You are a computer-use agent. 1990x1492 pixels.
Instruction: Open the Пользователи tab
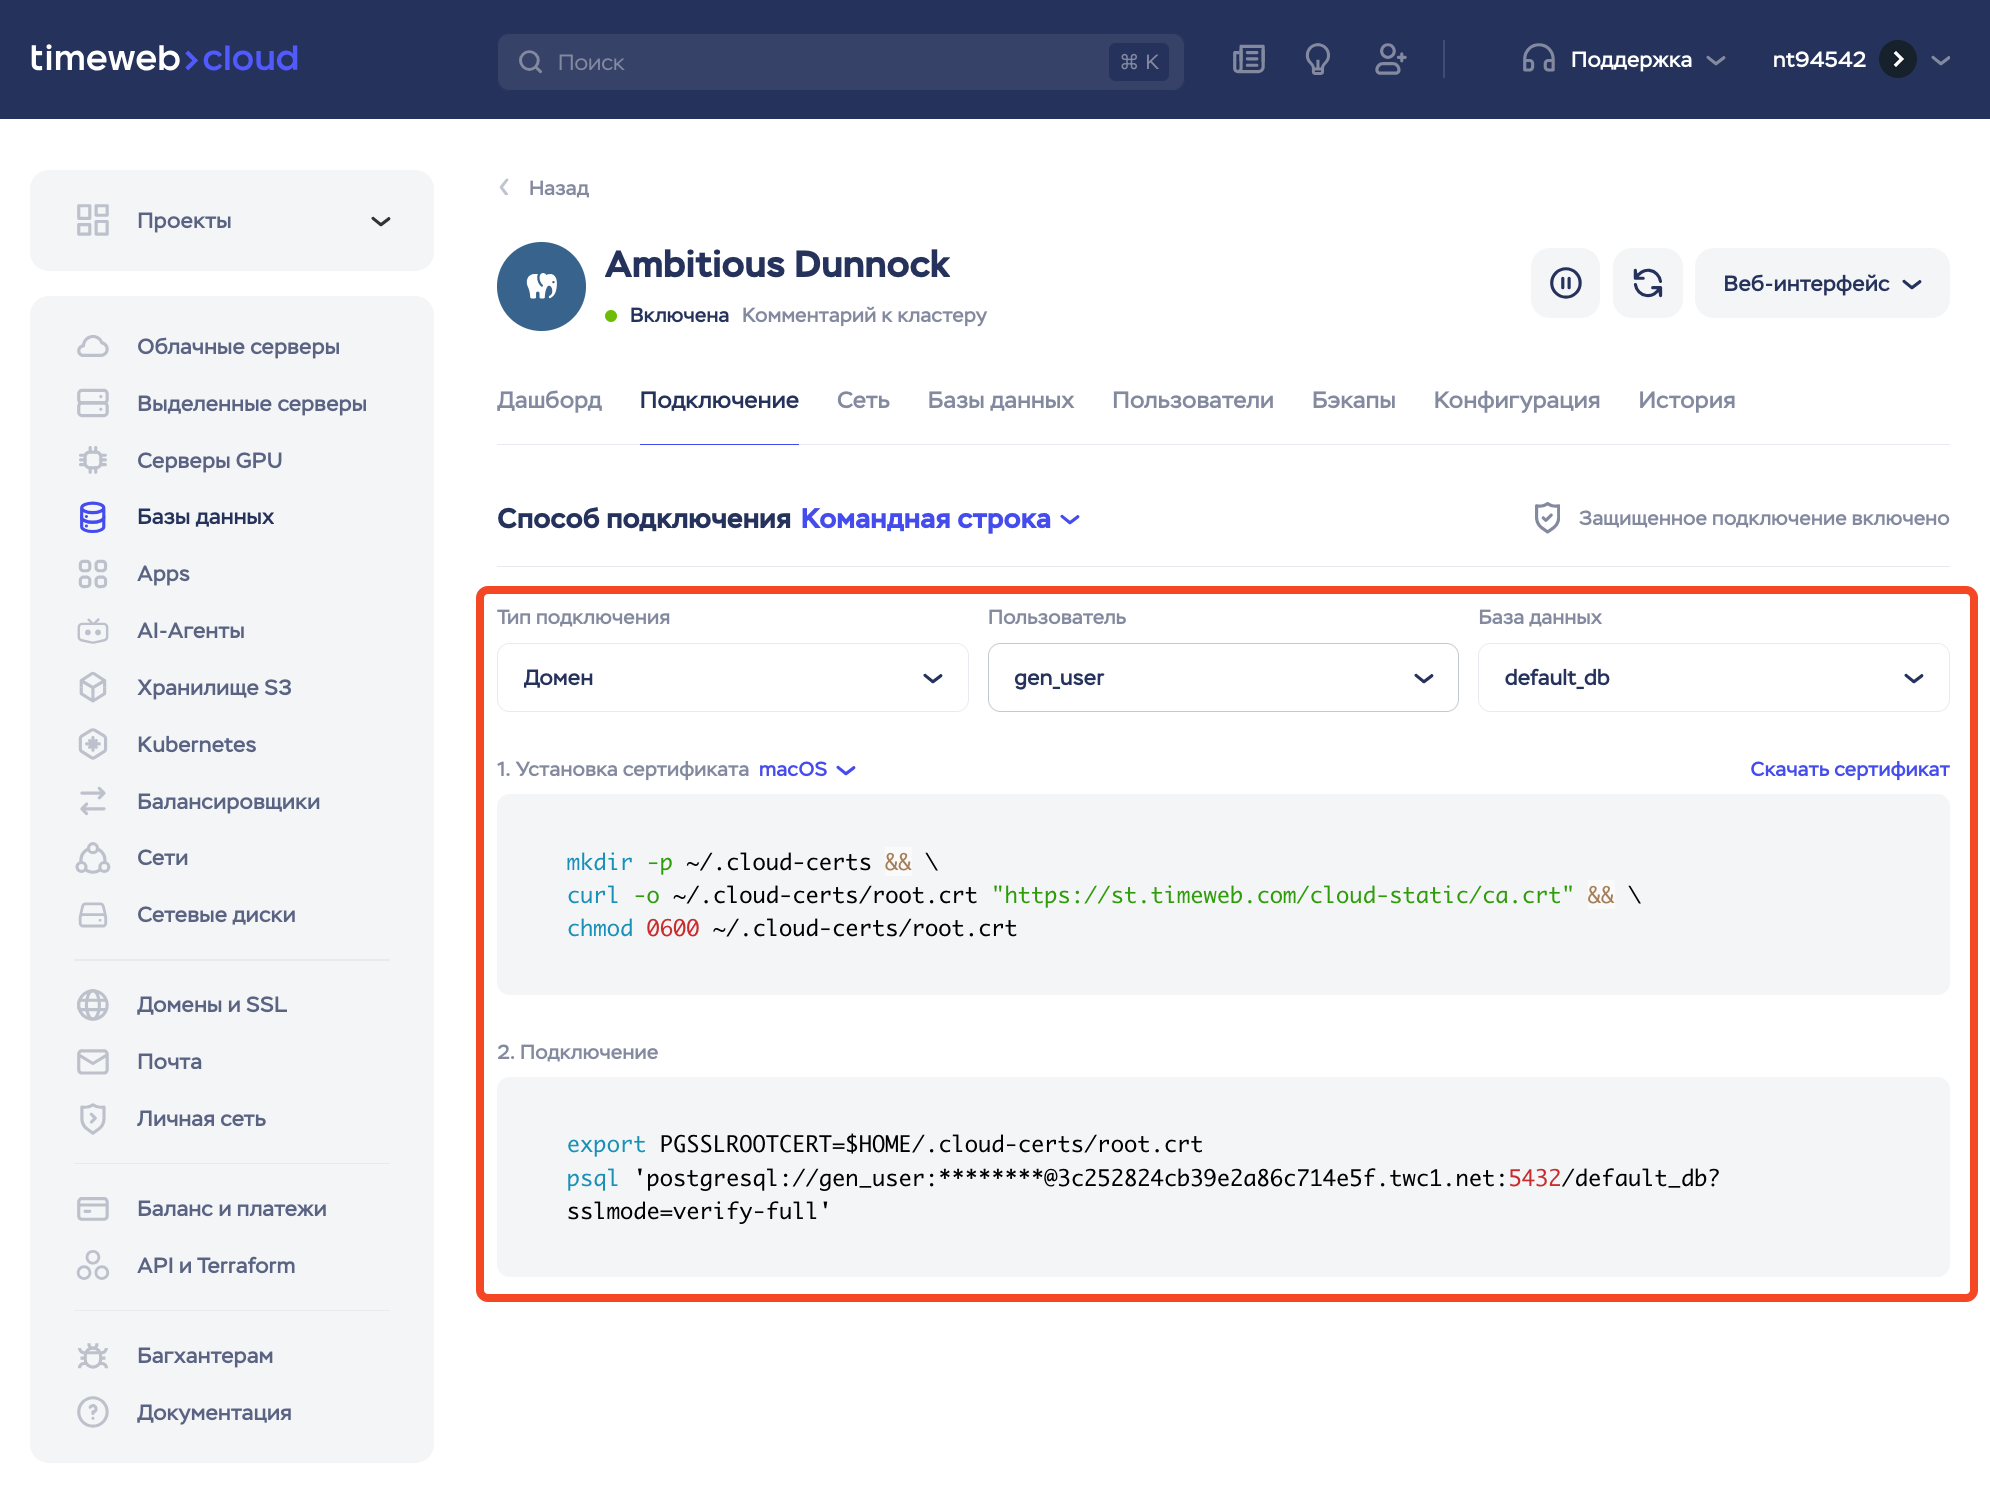(1192, 400)
